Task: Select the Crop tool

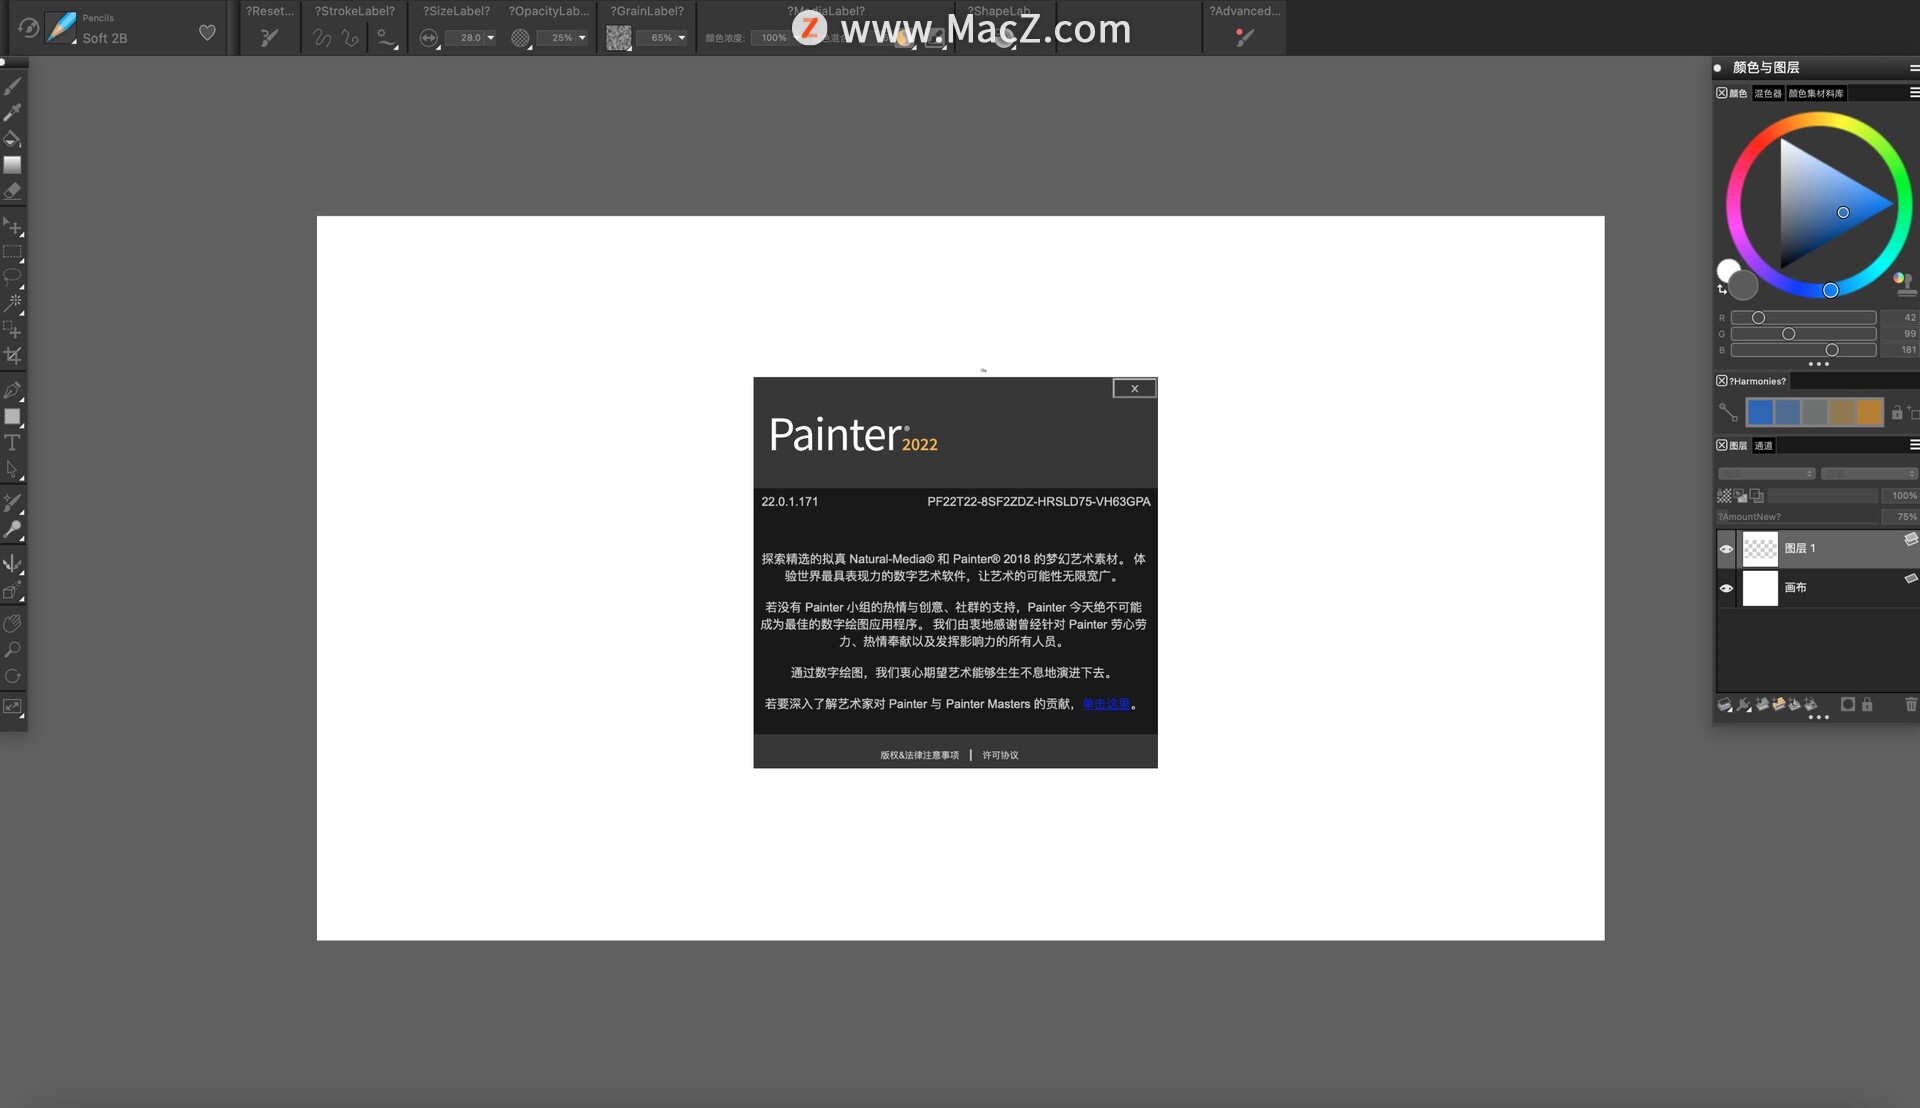Action: pos(12,356)
